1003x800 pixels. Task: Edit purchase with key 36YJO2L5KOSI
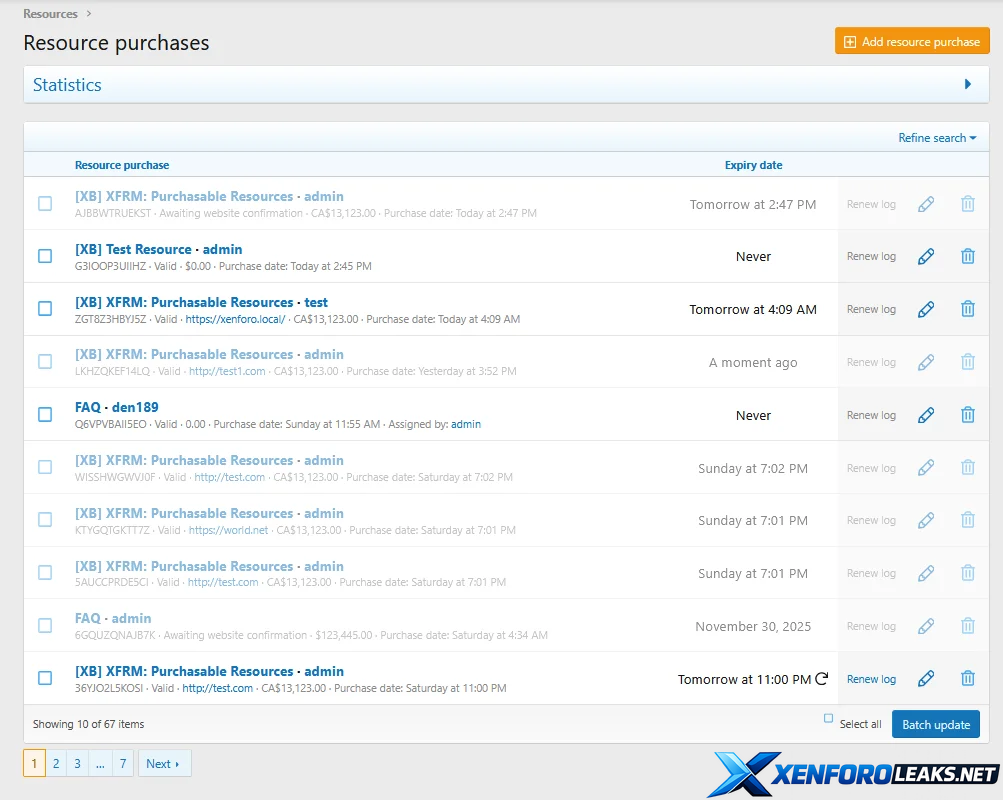tap(926, 679)
